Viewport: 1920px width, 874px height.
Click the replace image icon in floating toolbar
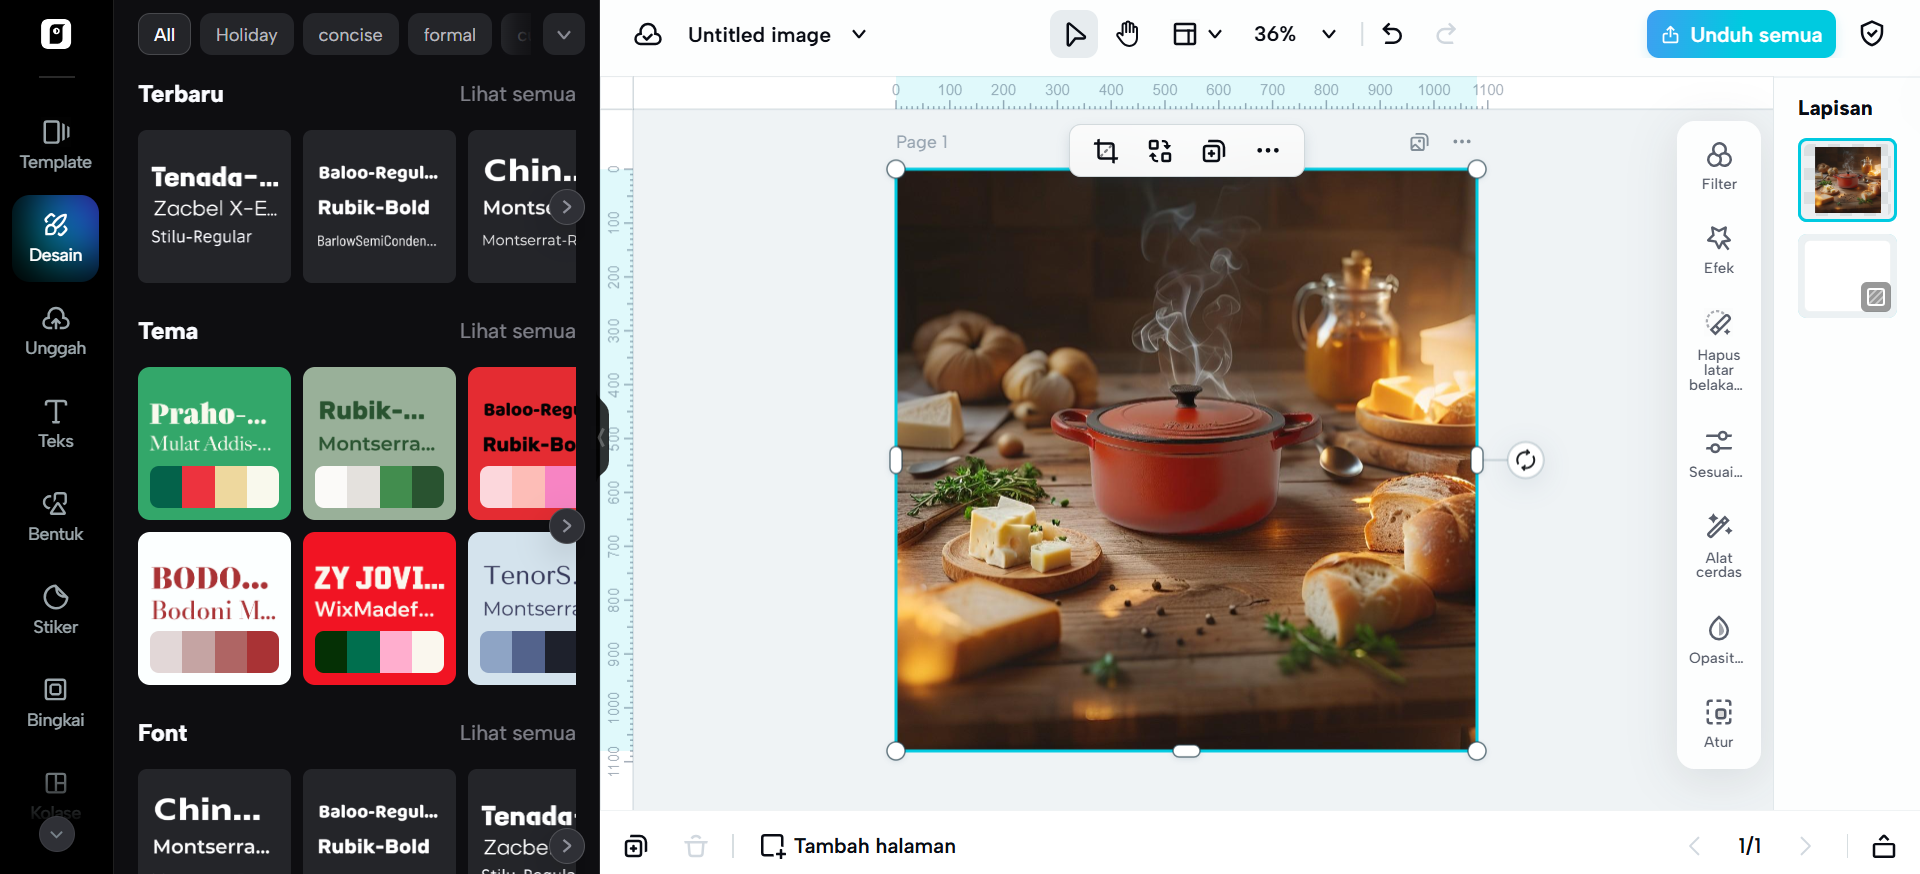(1160, 151)
